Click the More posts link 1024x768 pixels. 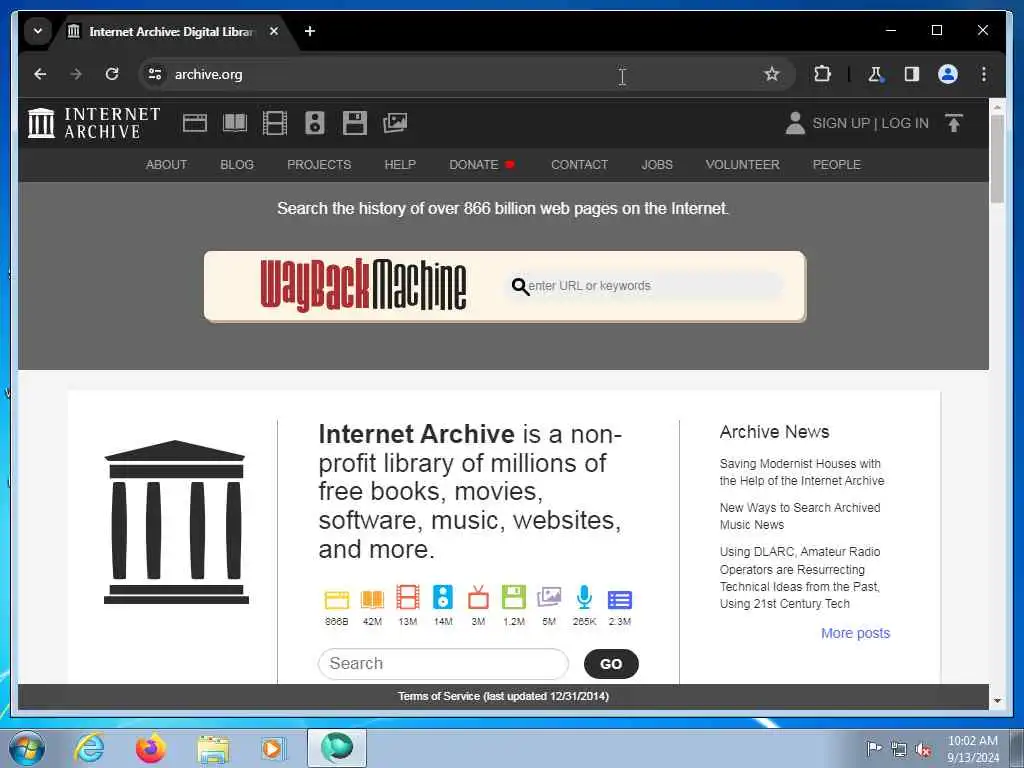pos(856,633)
